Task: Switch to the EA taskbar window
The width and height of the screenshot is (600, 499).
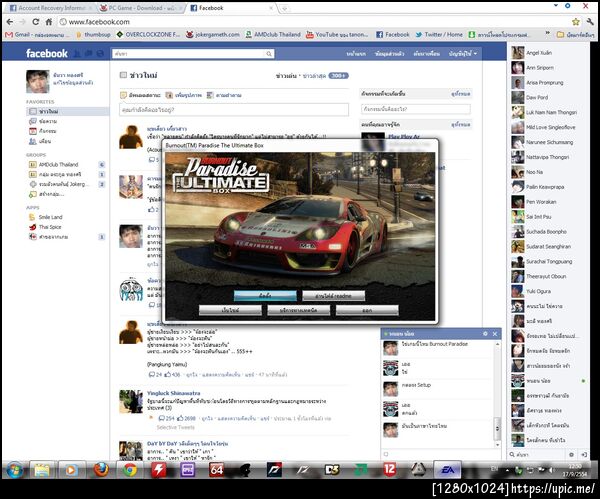Action: pos(447,470)
